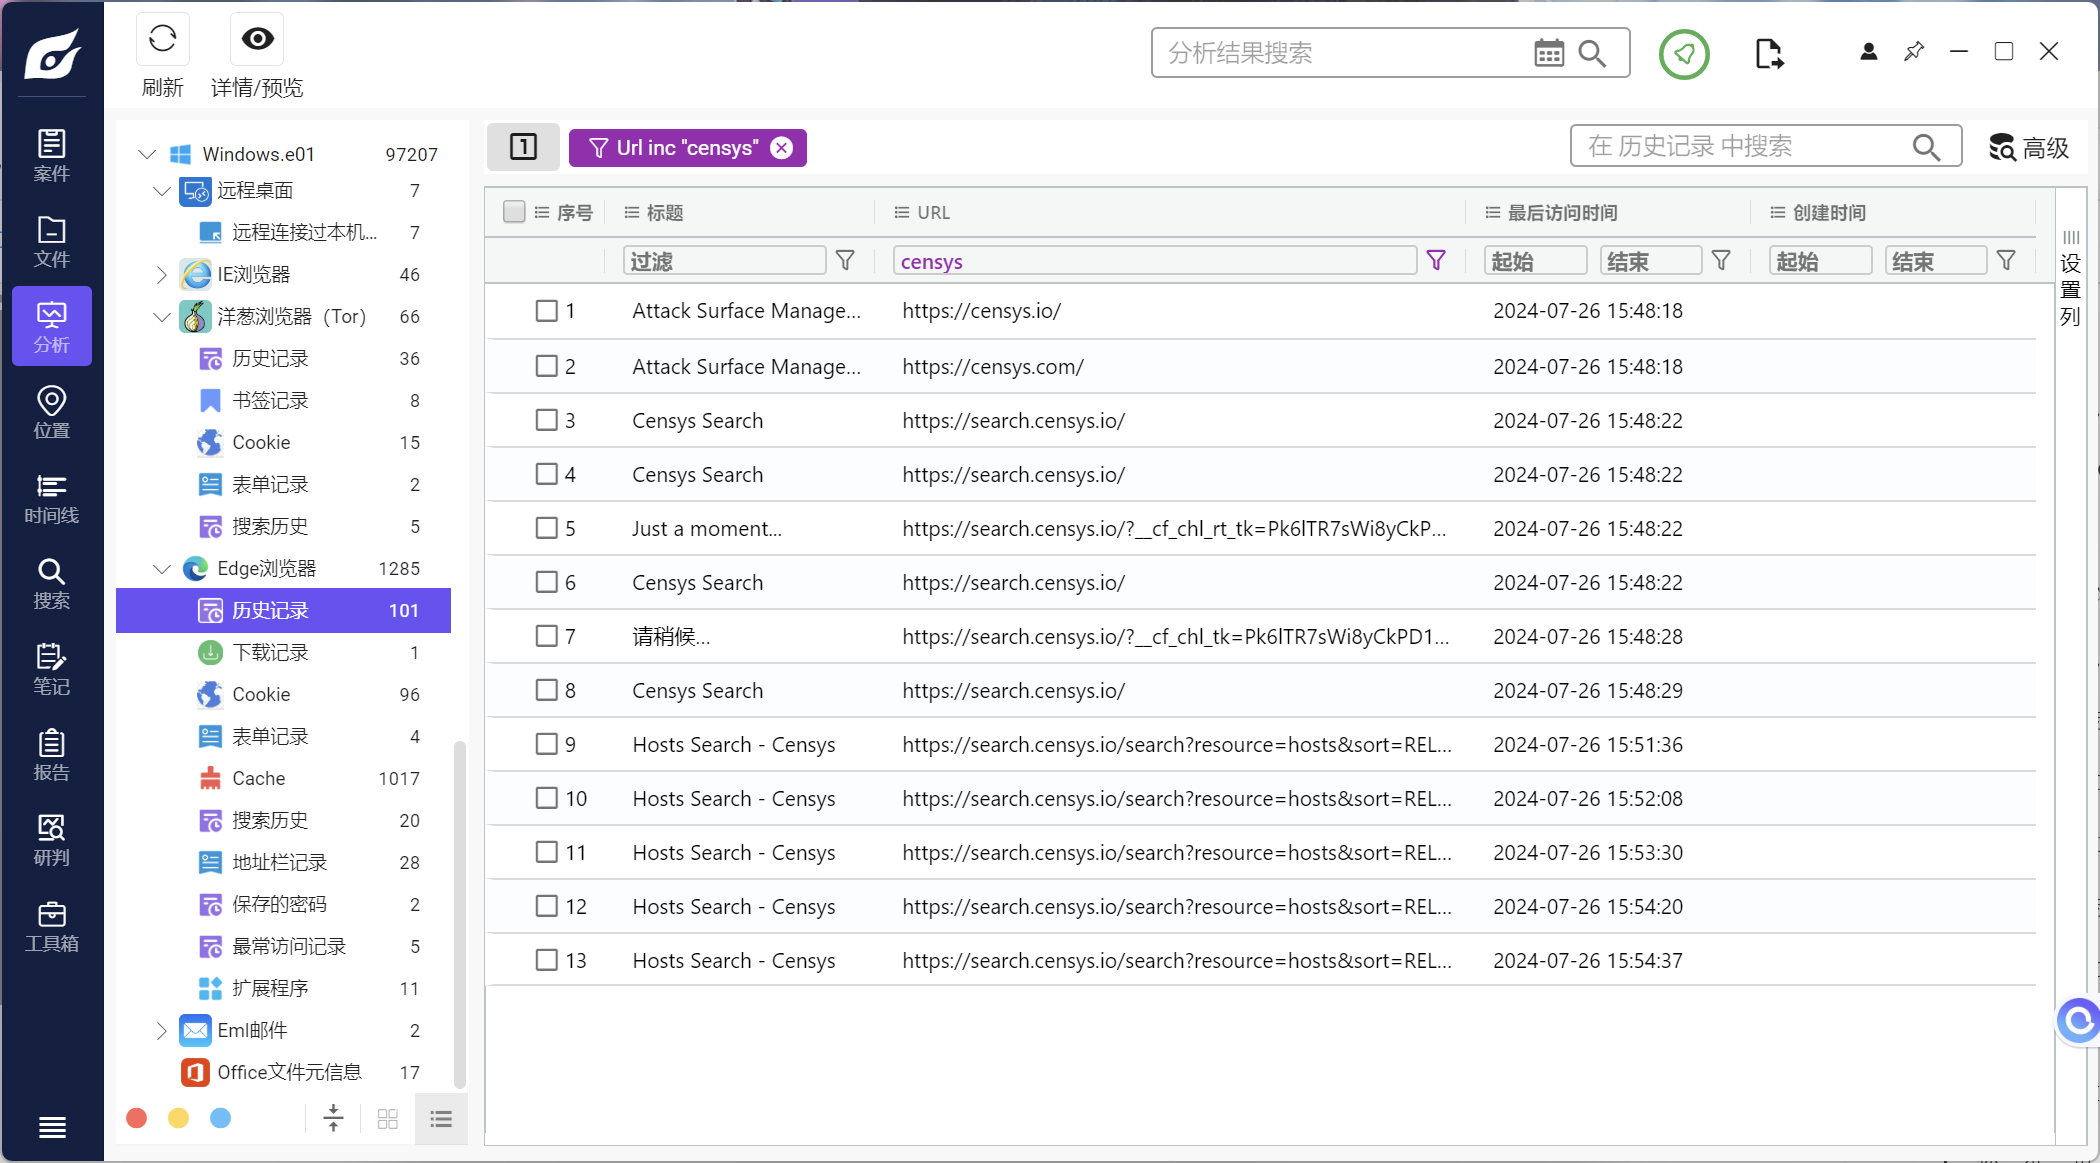Viewport: 2100px width, 1163px height.
Task: Open the 研判 (Judgment) sidebar section
Action: click(52, 840)
